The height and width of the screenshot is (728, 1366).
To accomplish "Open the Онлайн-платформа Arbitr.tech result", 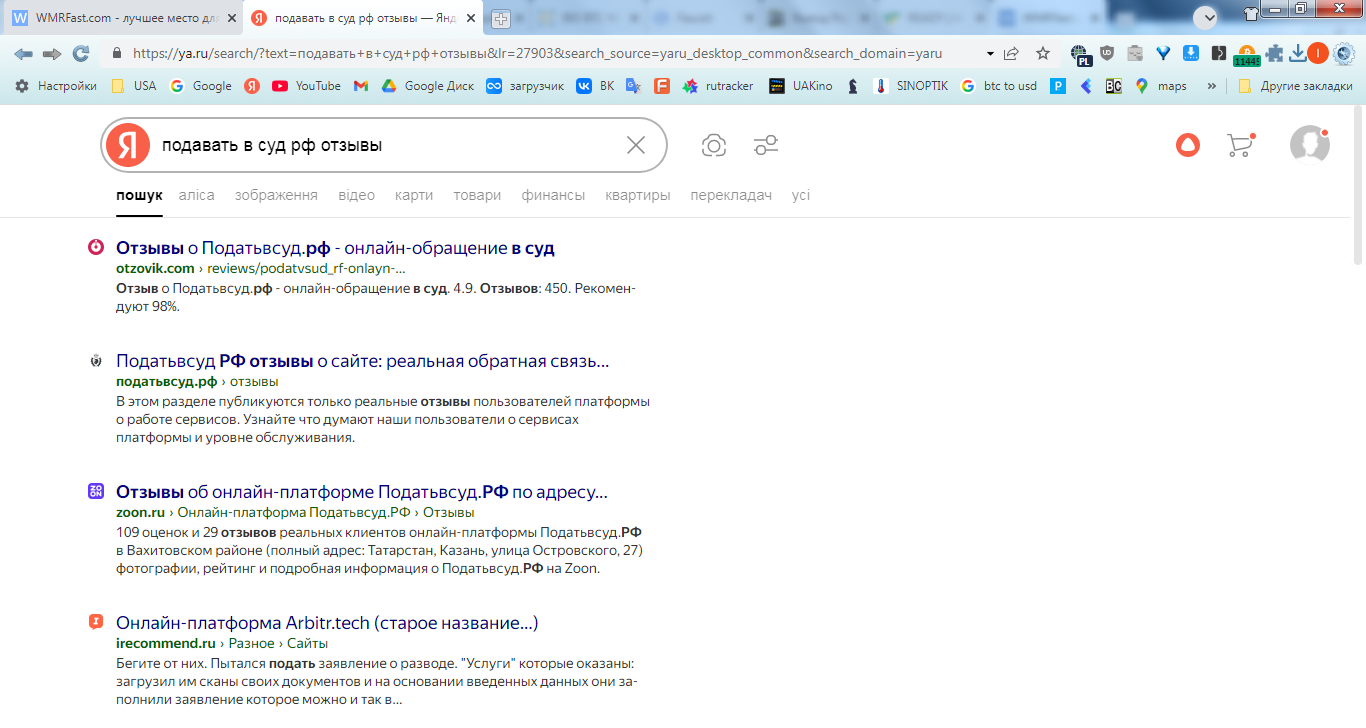I will pyautogui.click(x=327, y=623).
